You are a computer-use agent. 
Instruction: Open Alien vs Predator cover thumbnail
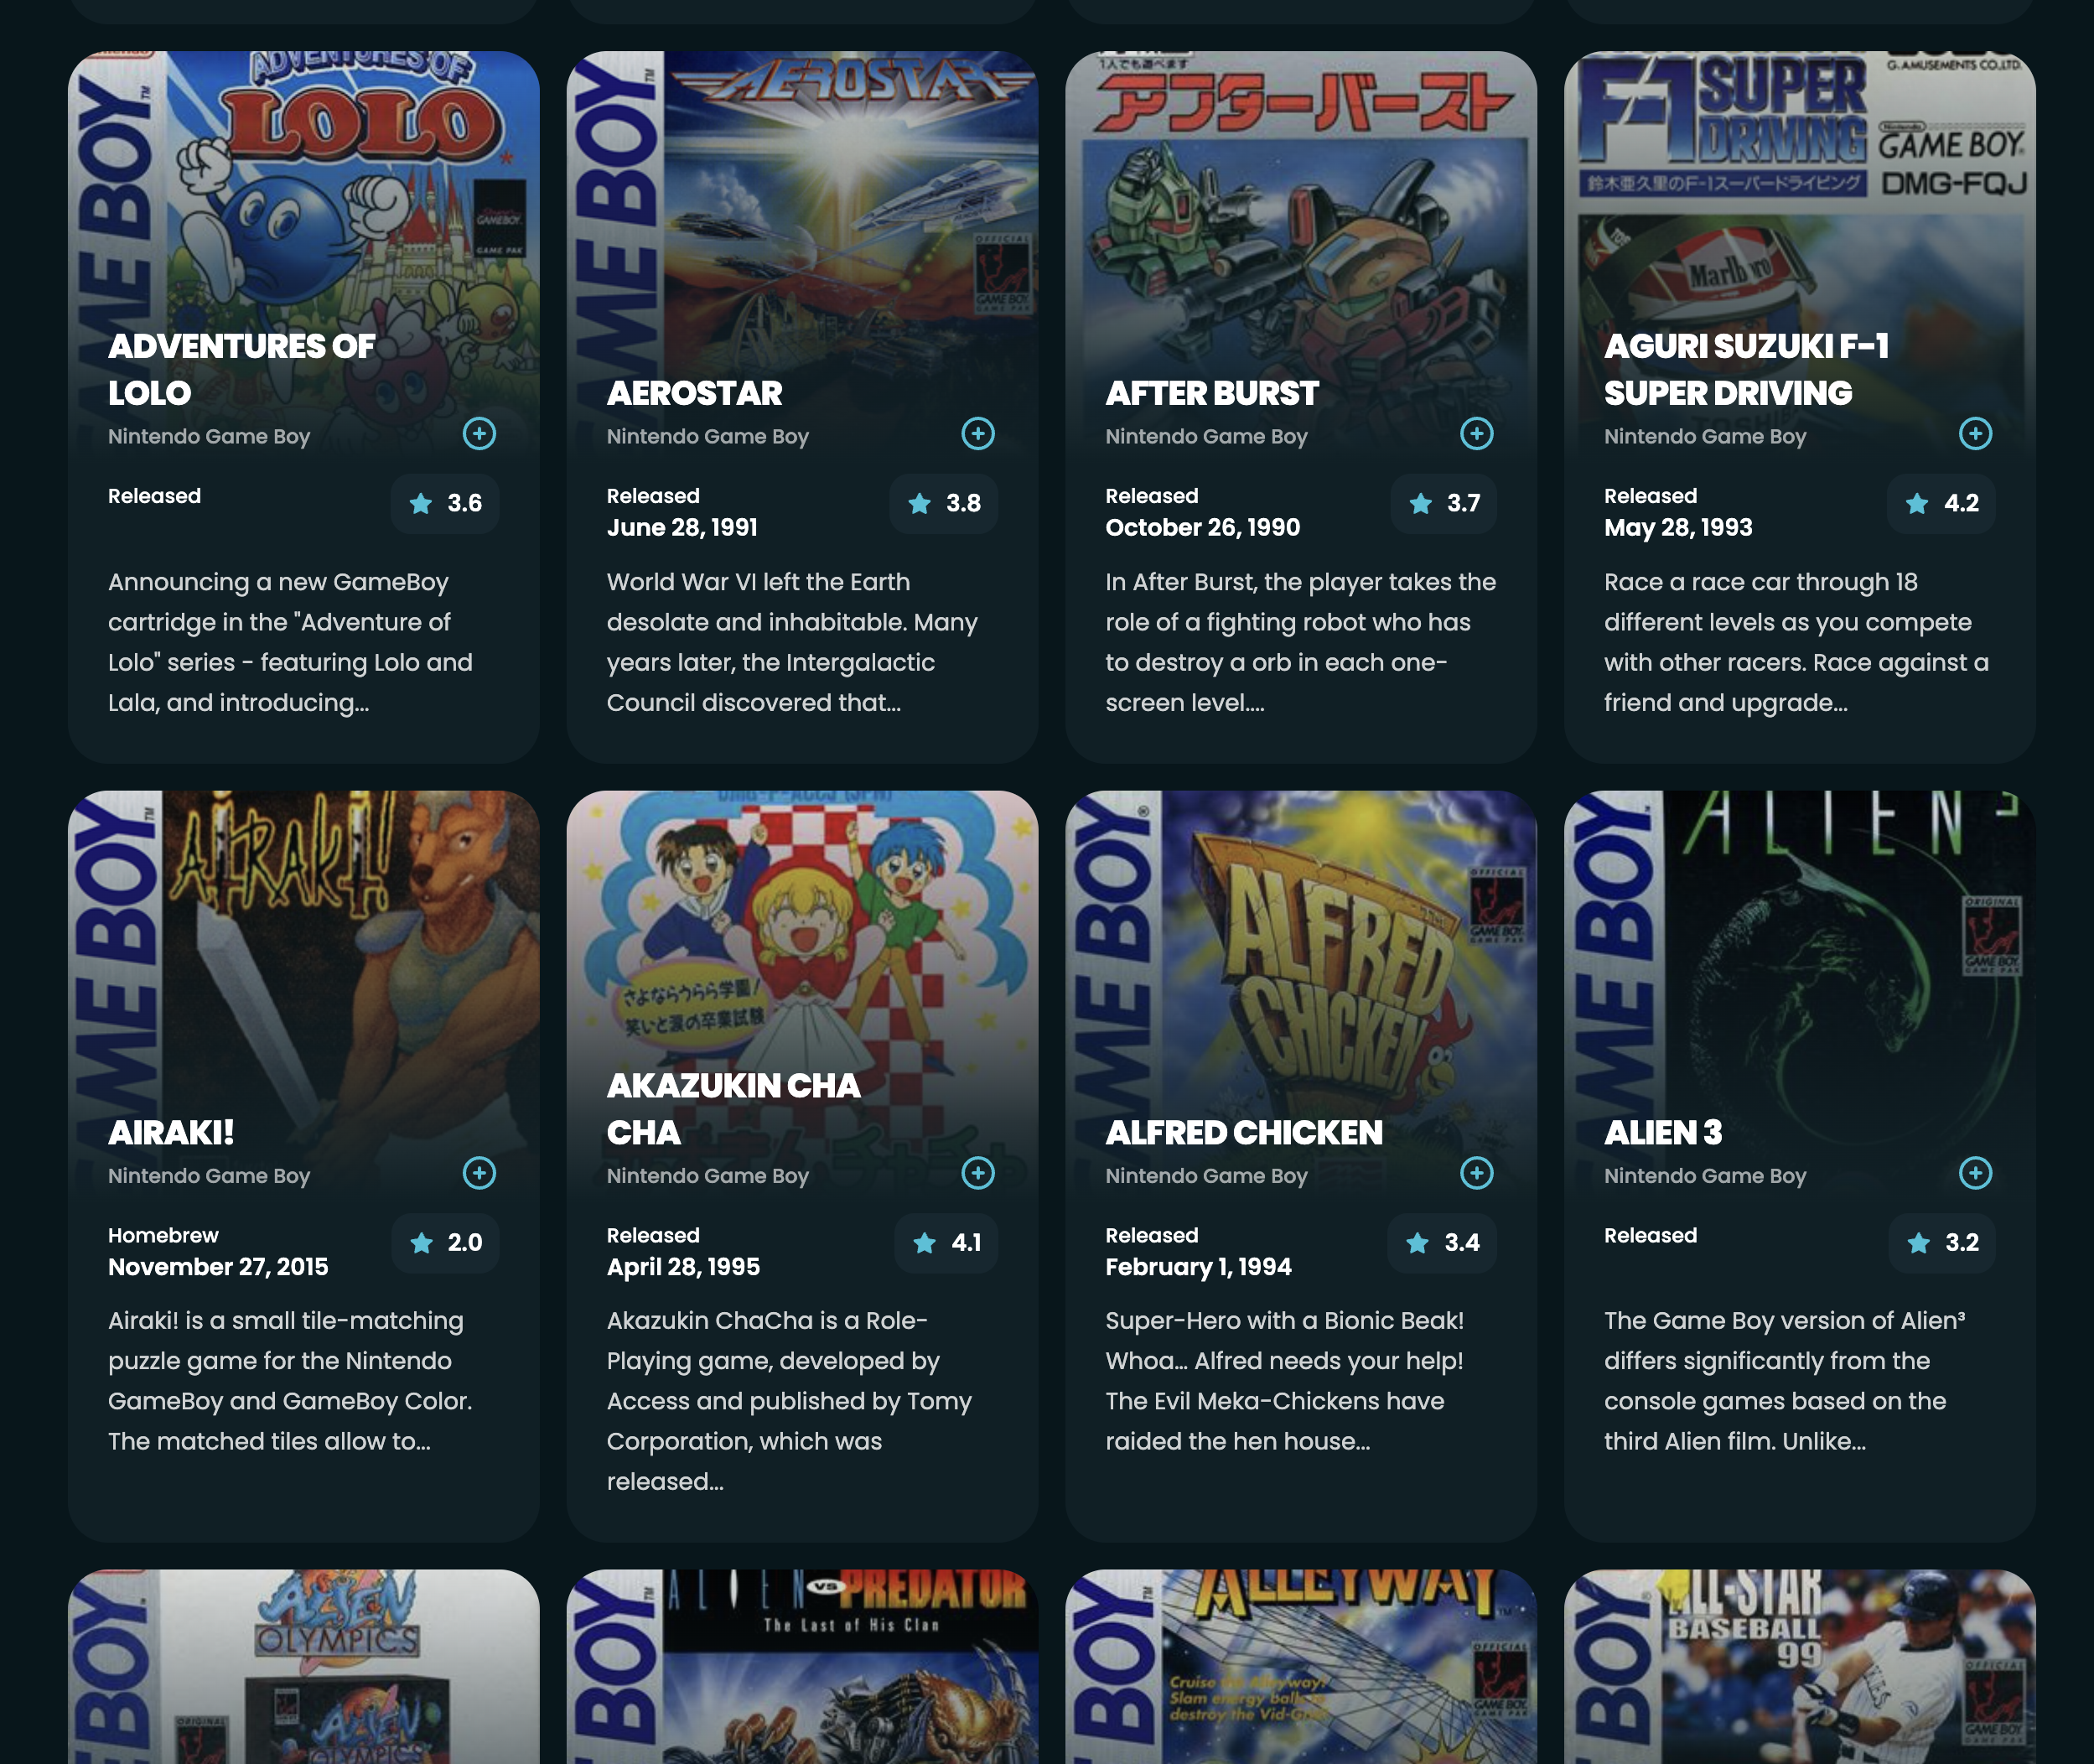(802, 1666)
